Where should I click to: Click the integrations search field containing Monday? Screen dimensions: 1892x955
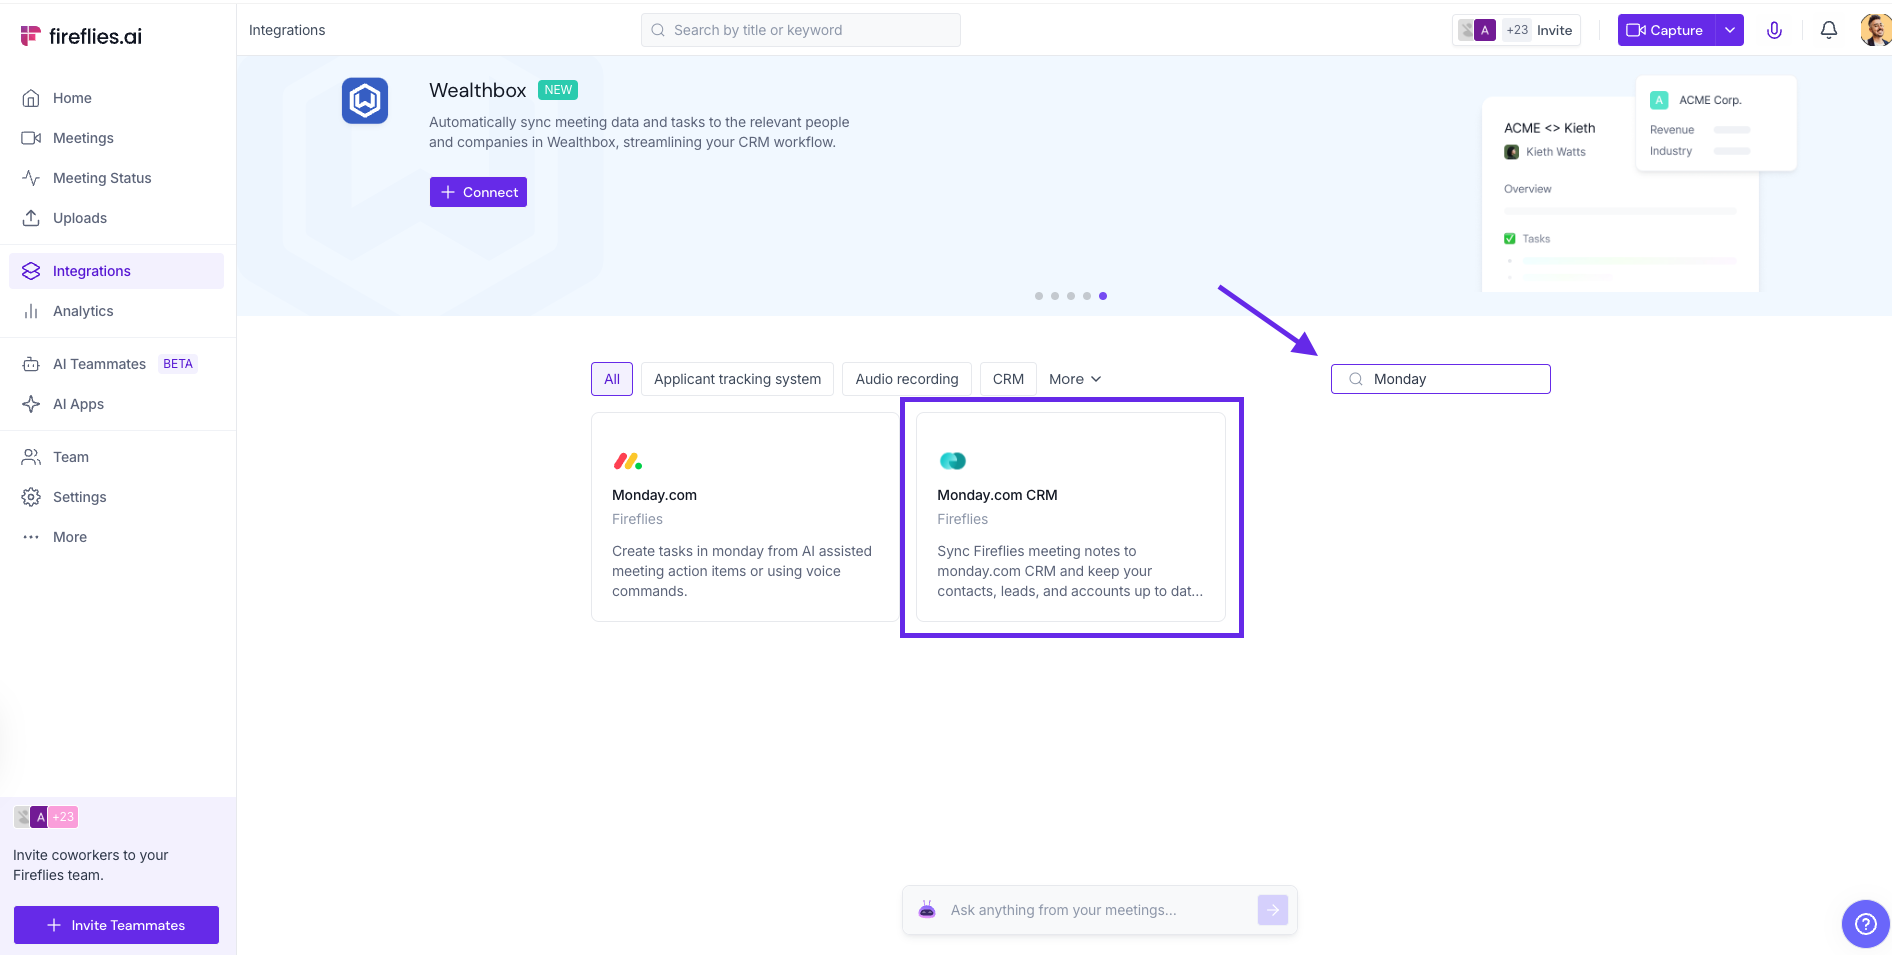[1450, 379]
